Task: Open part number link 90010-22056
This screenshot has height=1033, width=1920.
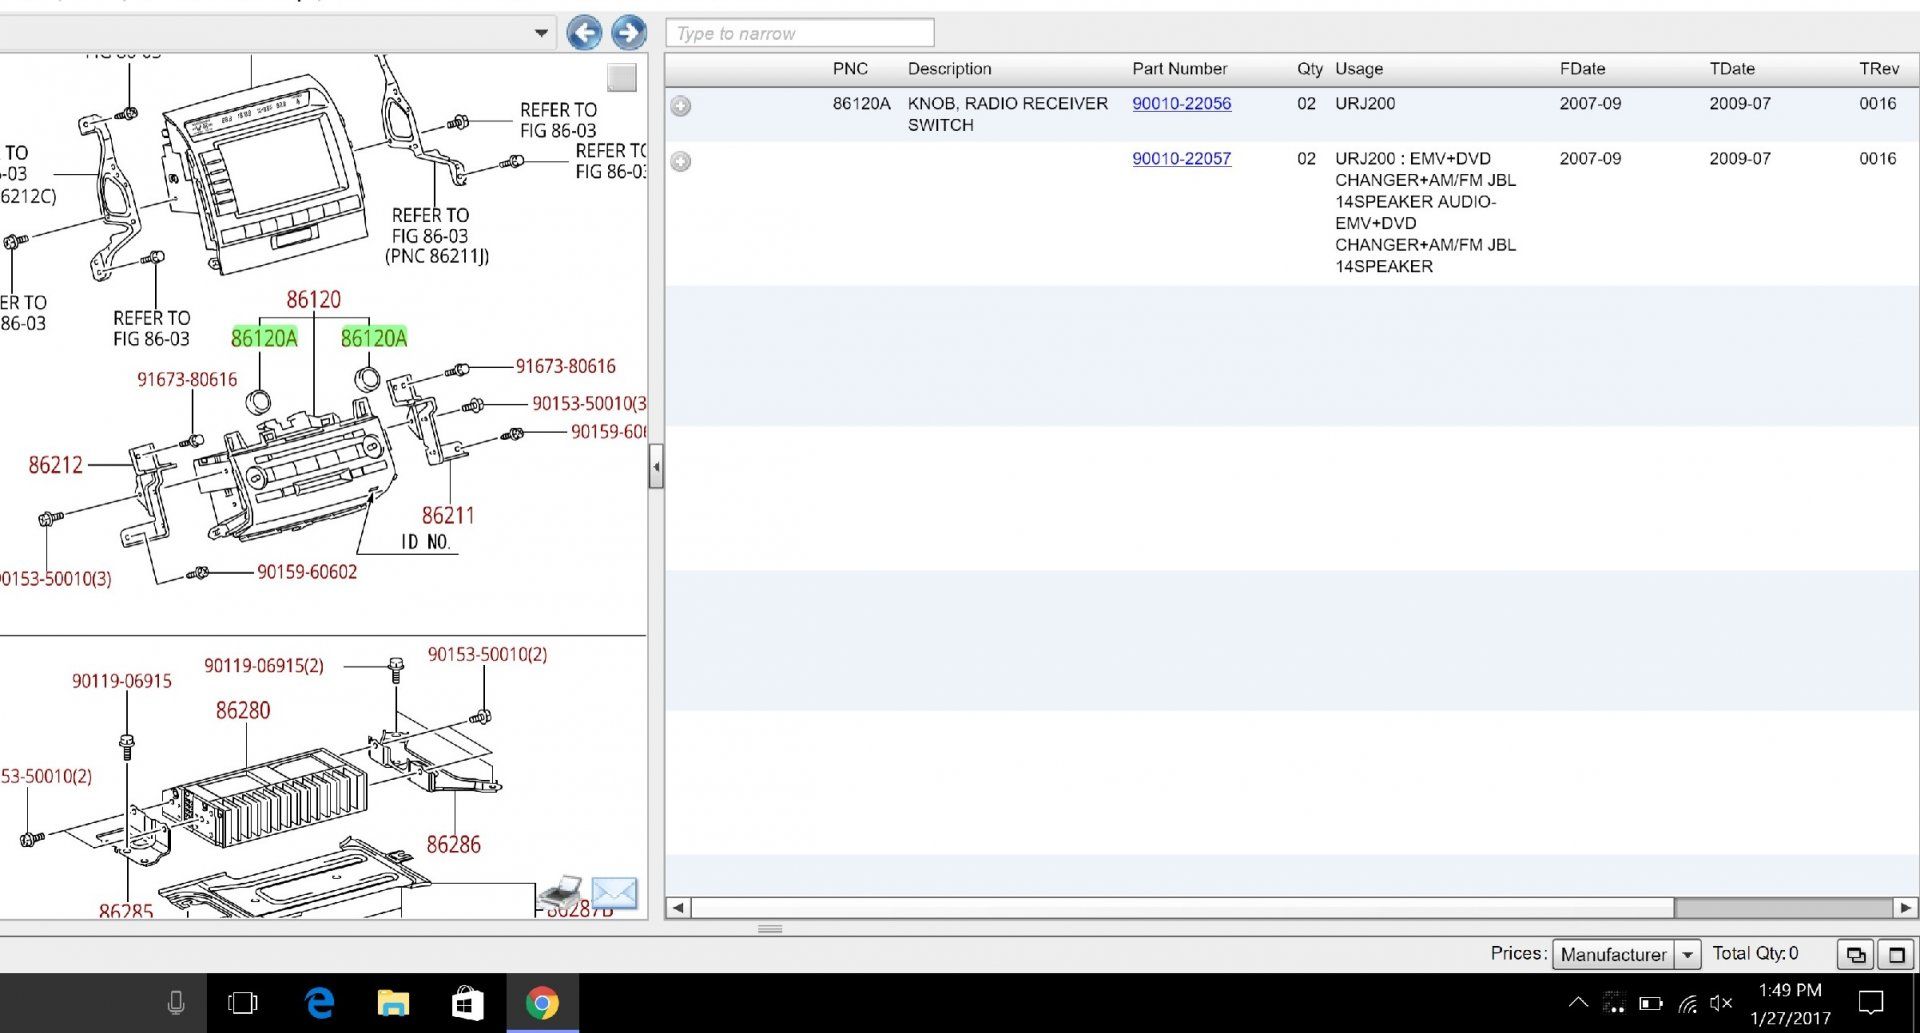Action: [1181, 103]
